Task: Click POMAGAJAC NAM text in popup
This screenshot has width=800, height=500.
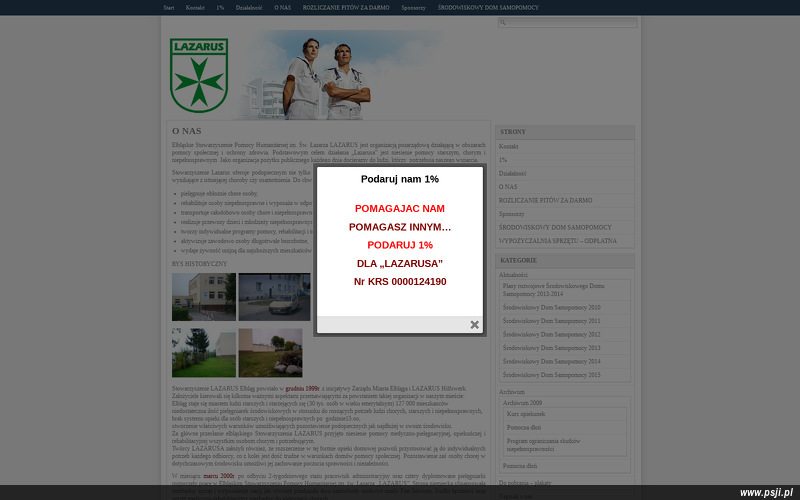Action: click(x=400, y=209)
